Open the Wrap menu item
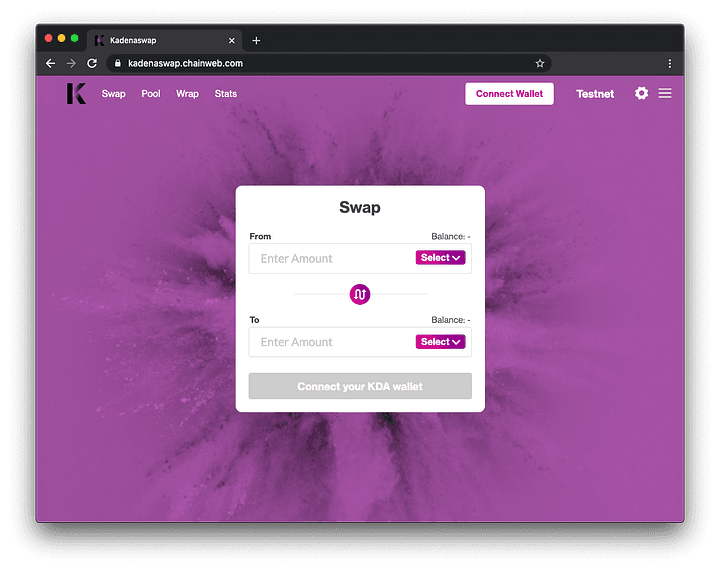Viewport: 720px width, 570px height. coord(187,94)
